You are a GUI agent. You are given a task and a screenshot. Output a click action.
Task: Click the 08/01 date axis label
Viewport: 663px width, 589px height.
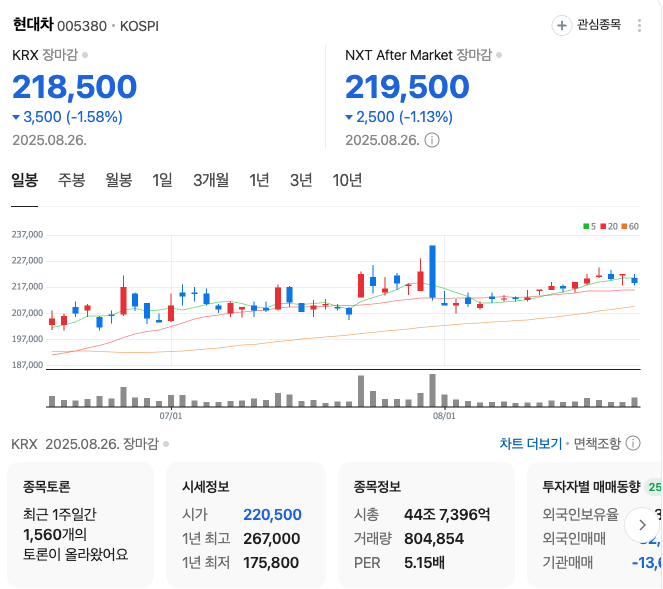pyautogui.click(x=444, y=416)
